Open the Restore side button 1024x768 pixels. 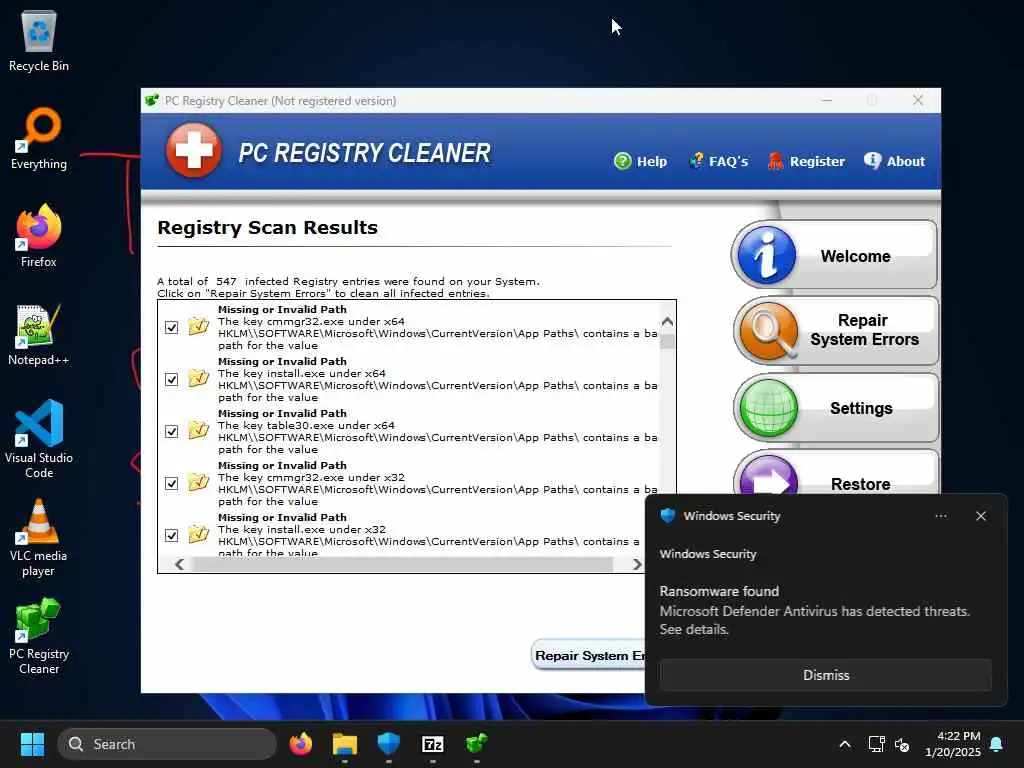pyautogui.click(x=836, y=473)
